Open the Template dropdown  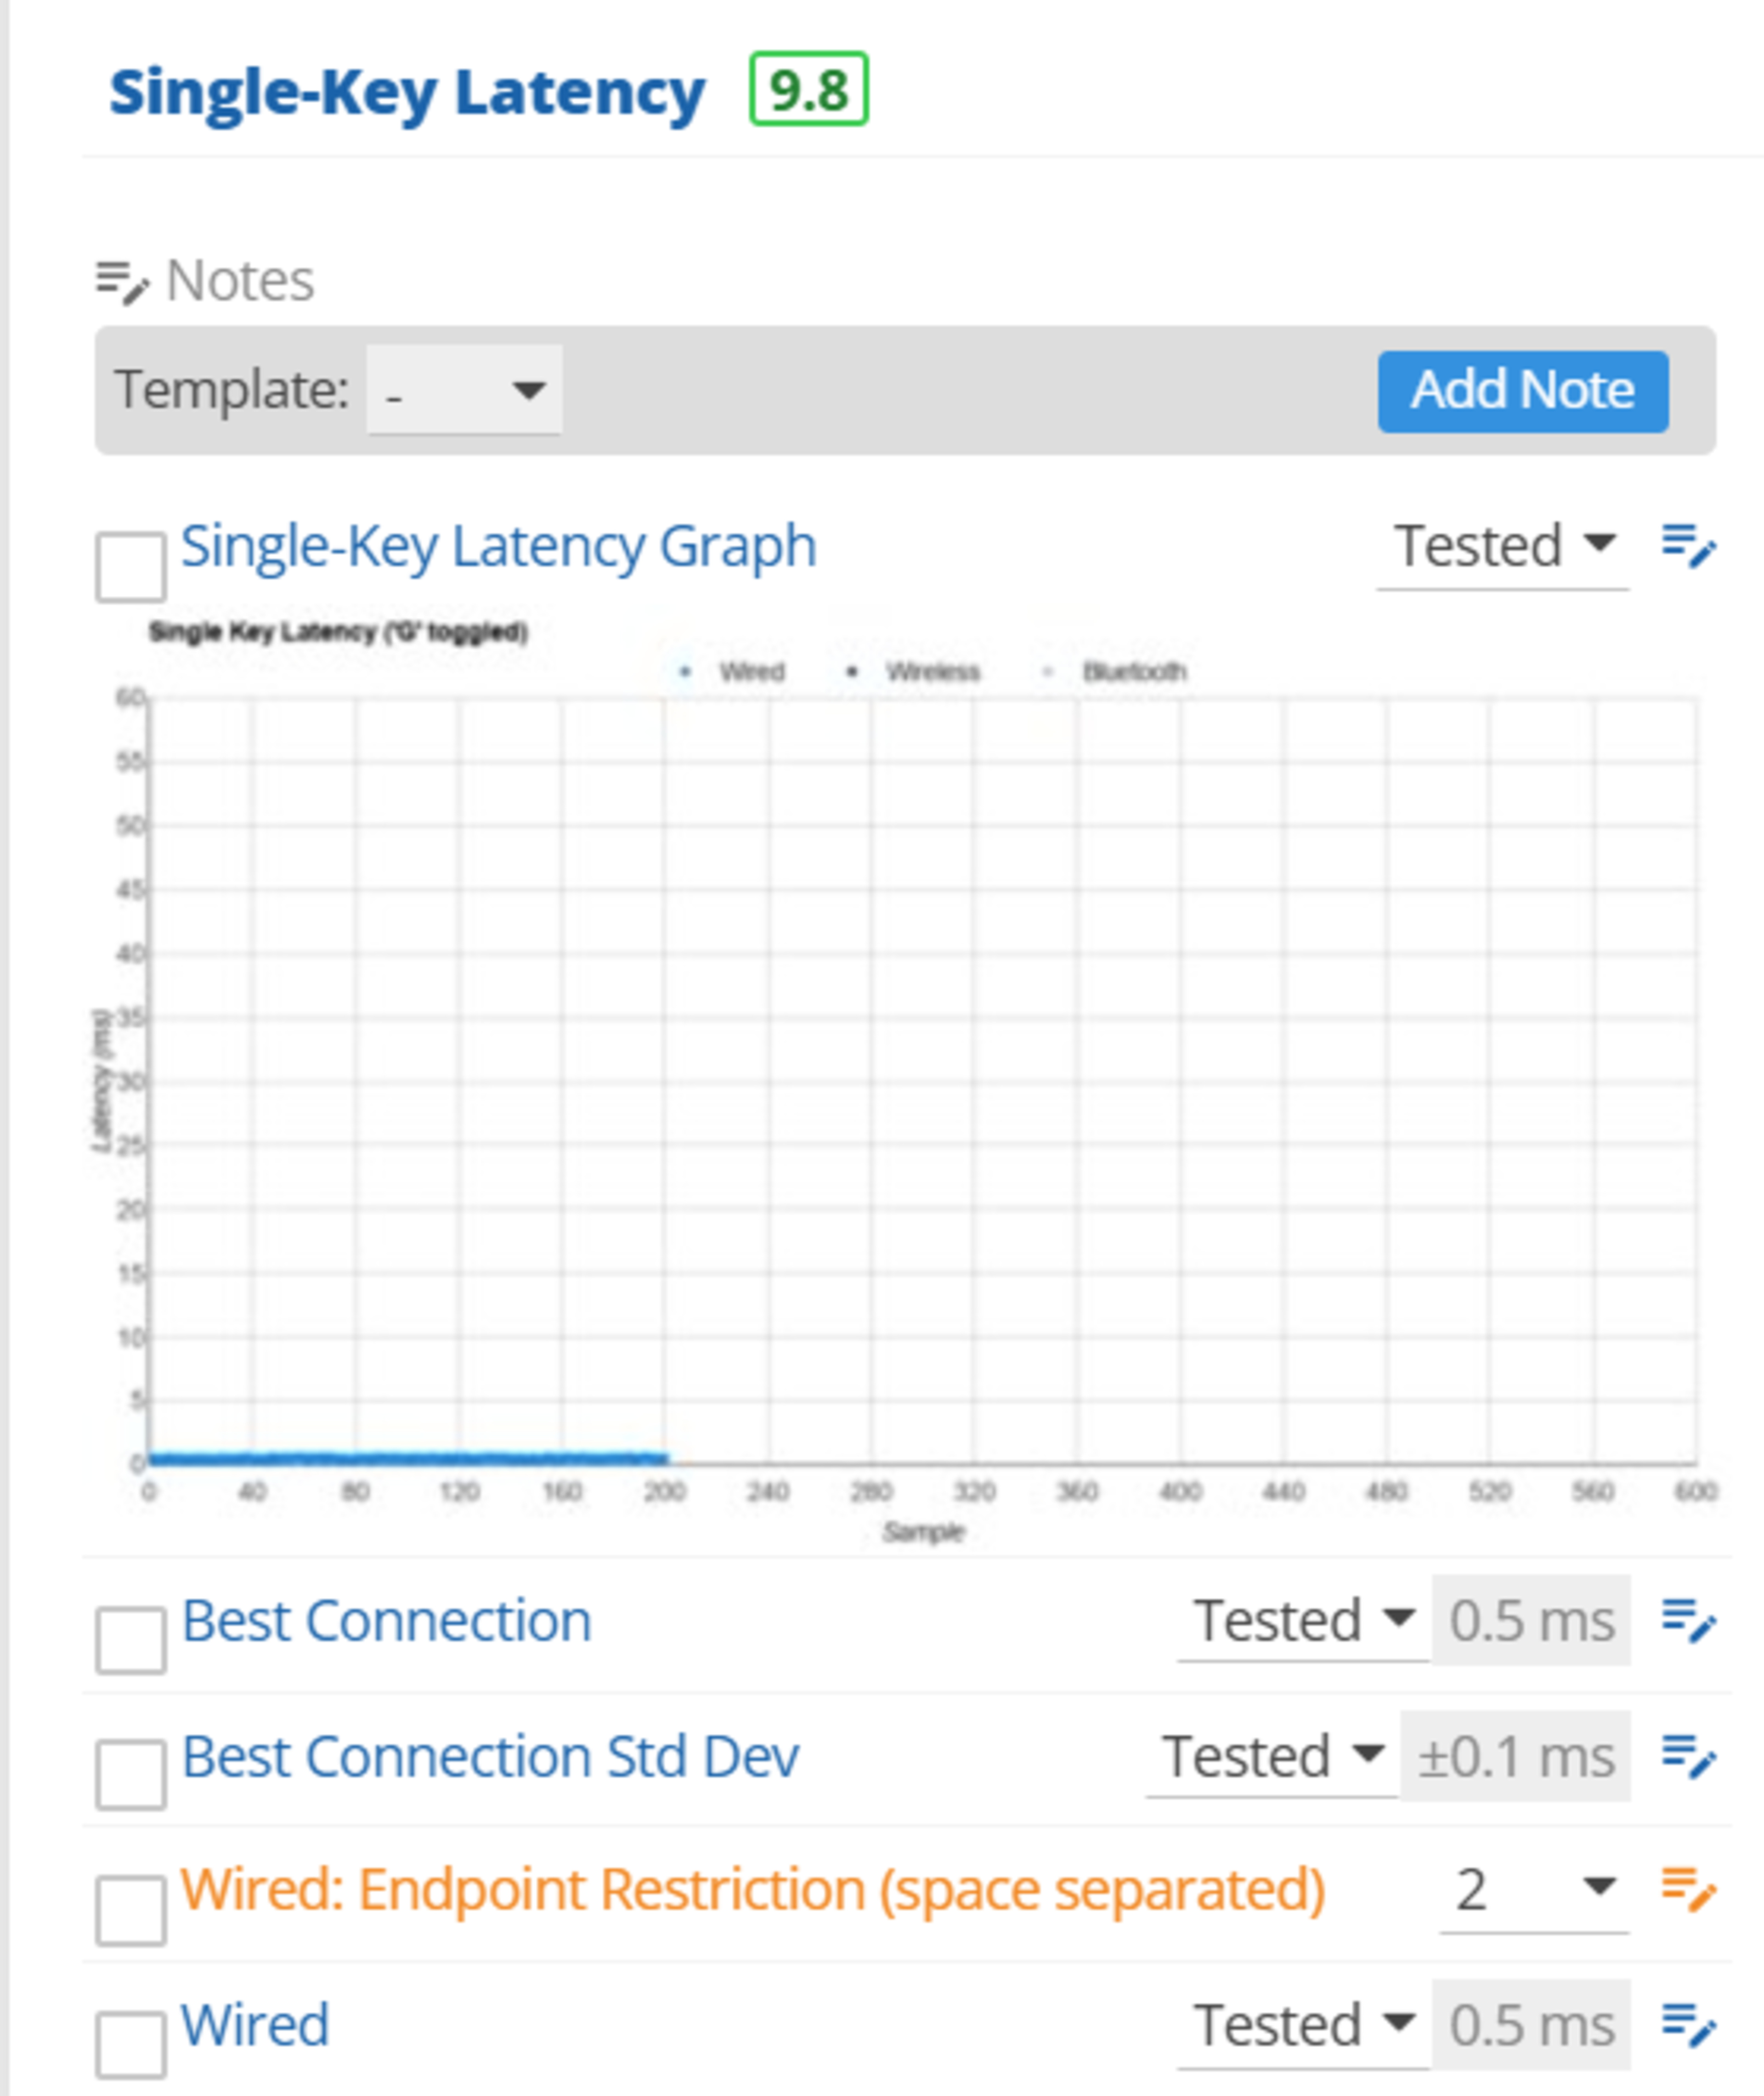(x=464, y=390)
